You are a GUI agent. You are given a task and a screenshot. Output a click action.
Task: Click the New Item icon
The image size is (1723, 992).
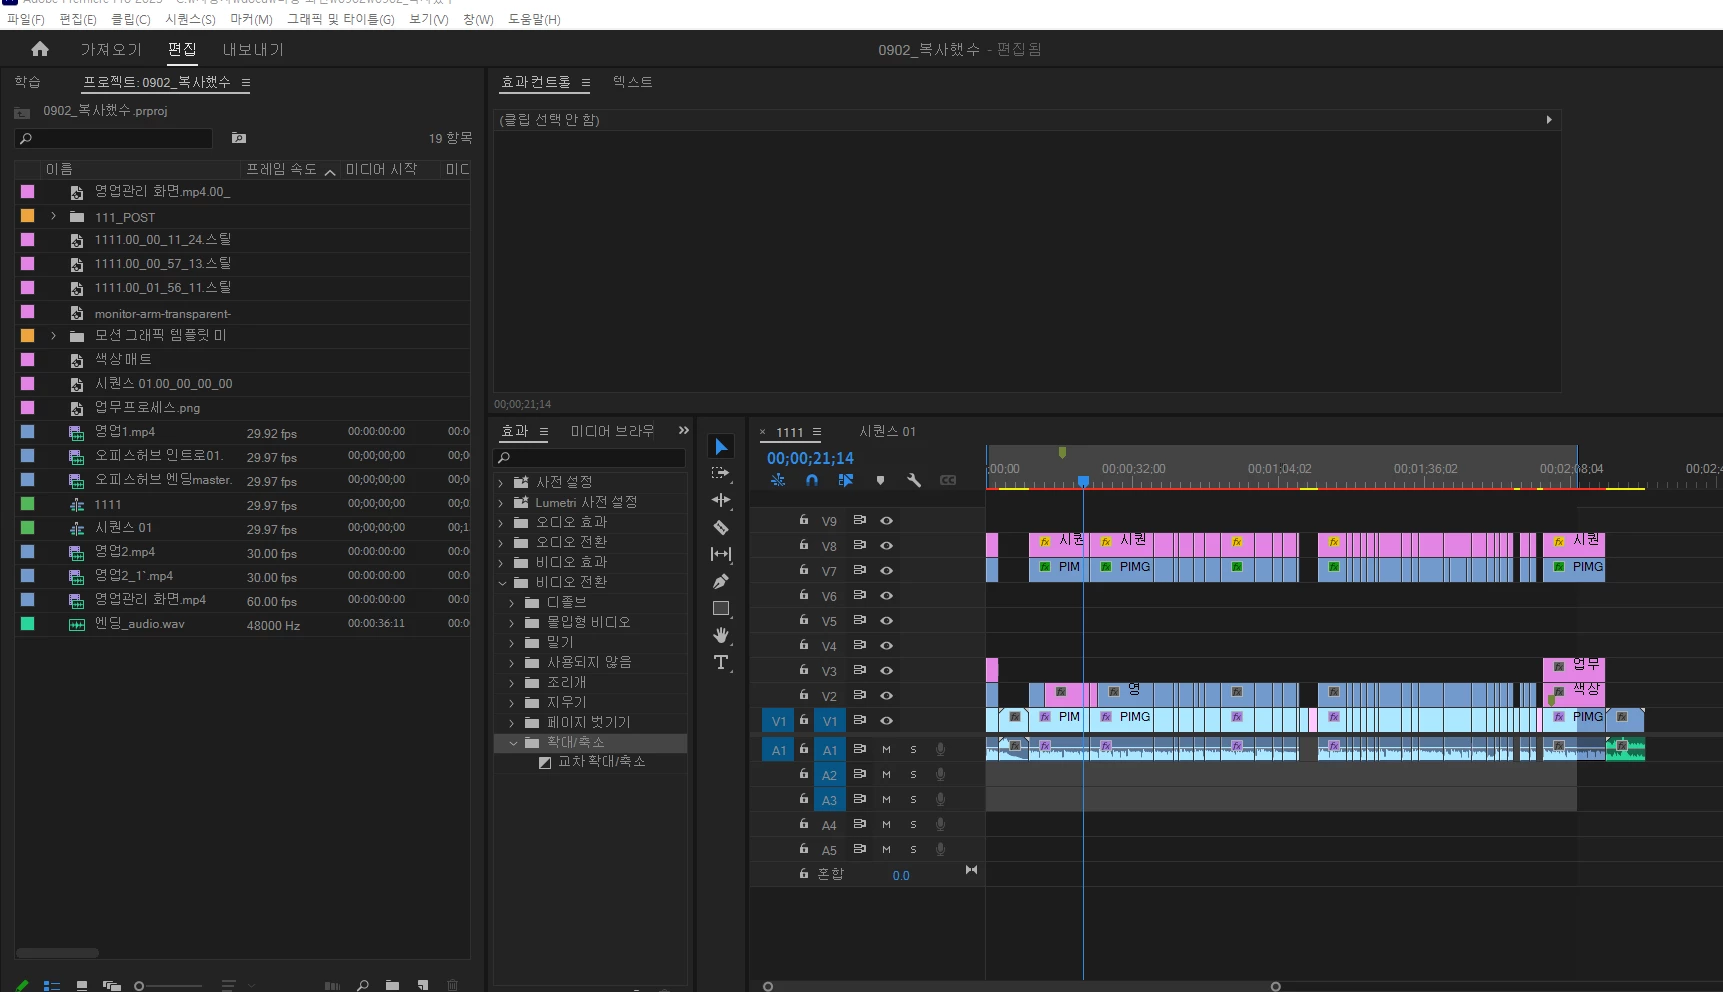423,986
